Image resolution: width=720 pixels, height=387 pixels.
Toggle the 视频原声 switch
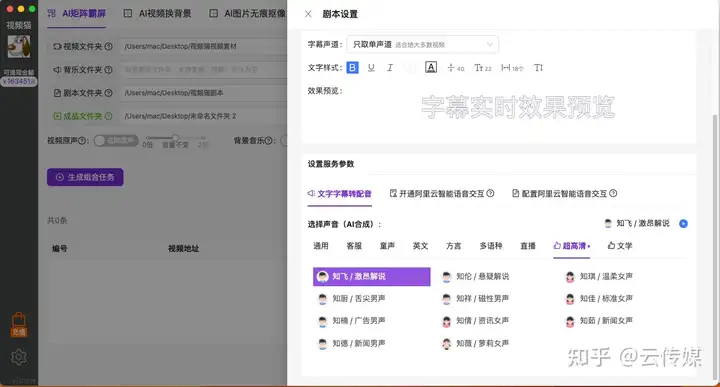(116, 140)
